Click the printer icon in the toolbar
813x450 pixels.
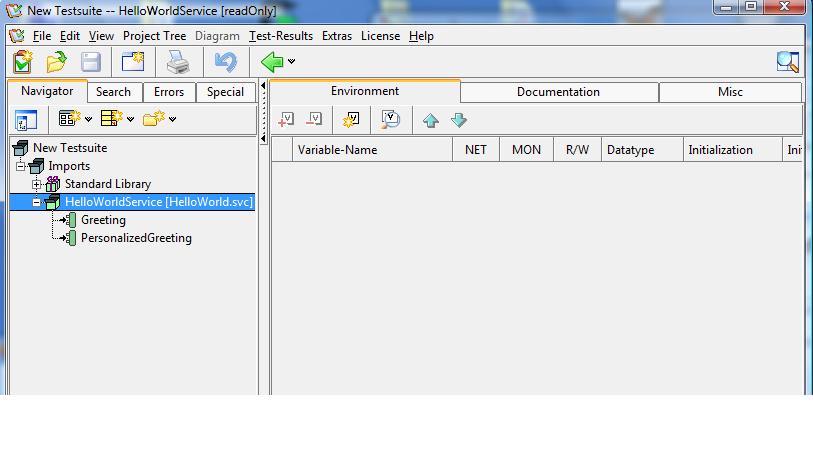tap(178, 62)
